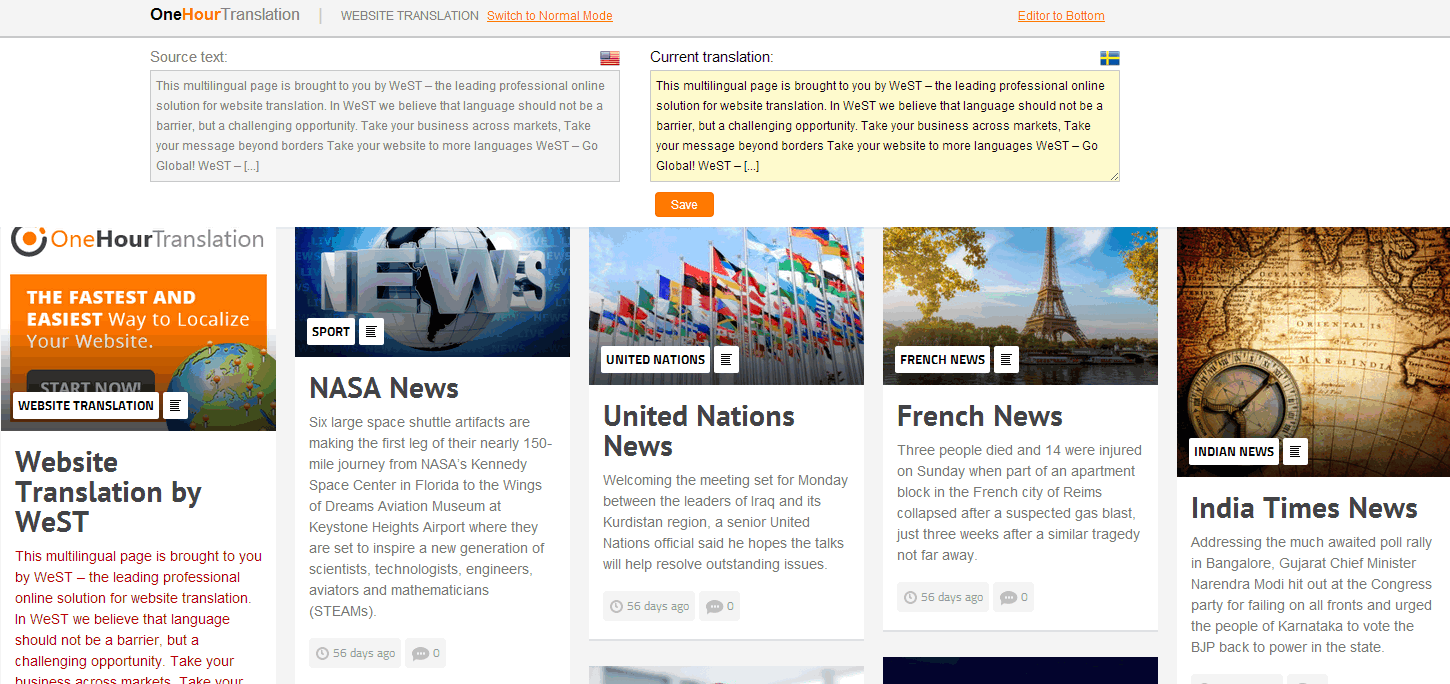
Task: Open the post format icon beside INDIAN NEWS tag
Action: click(x=1295, y=451)
